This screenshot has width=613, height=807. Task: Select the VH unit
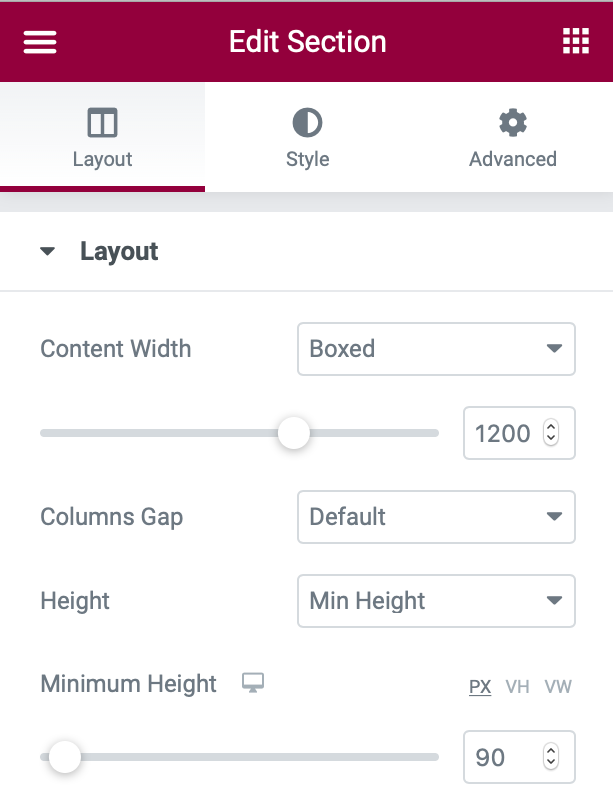pos(517,687)
